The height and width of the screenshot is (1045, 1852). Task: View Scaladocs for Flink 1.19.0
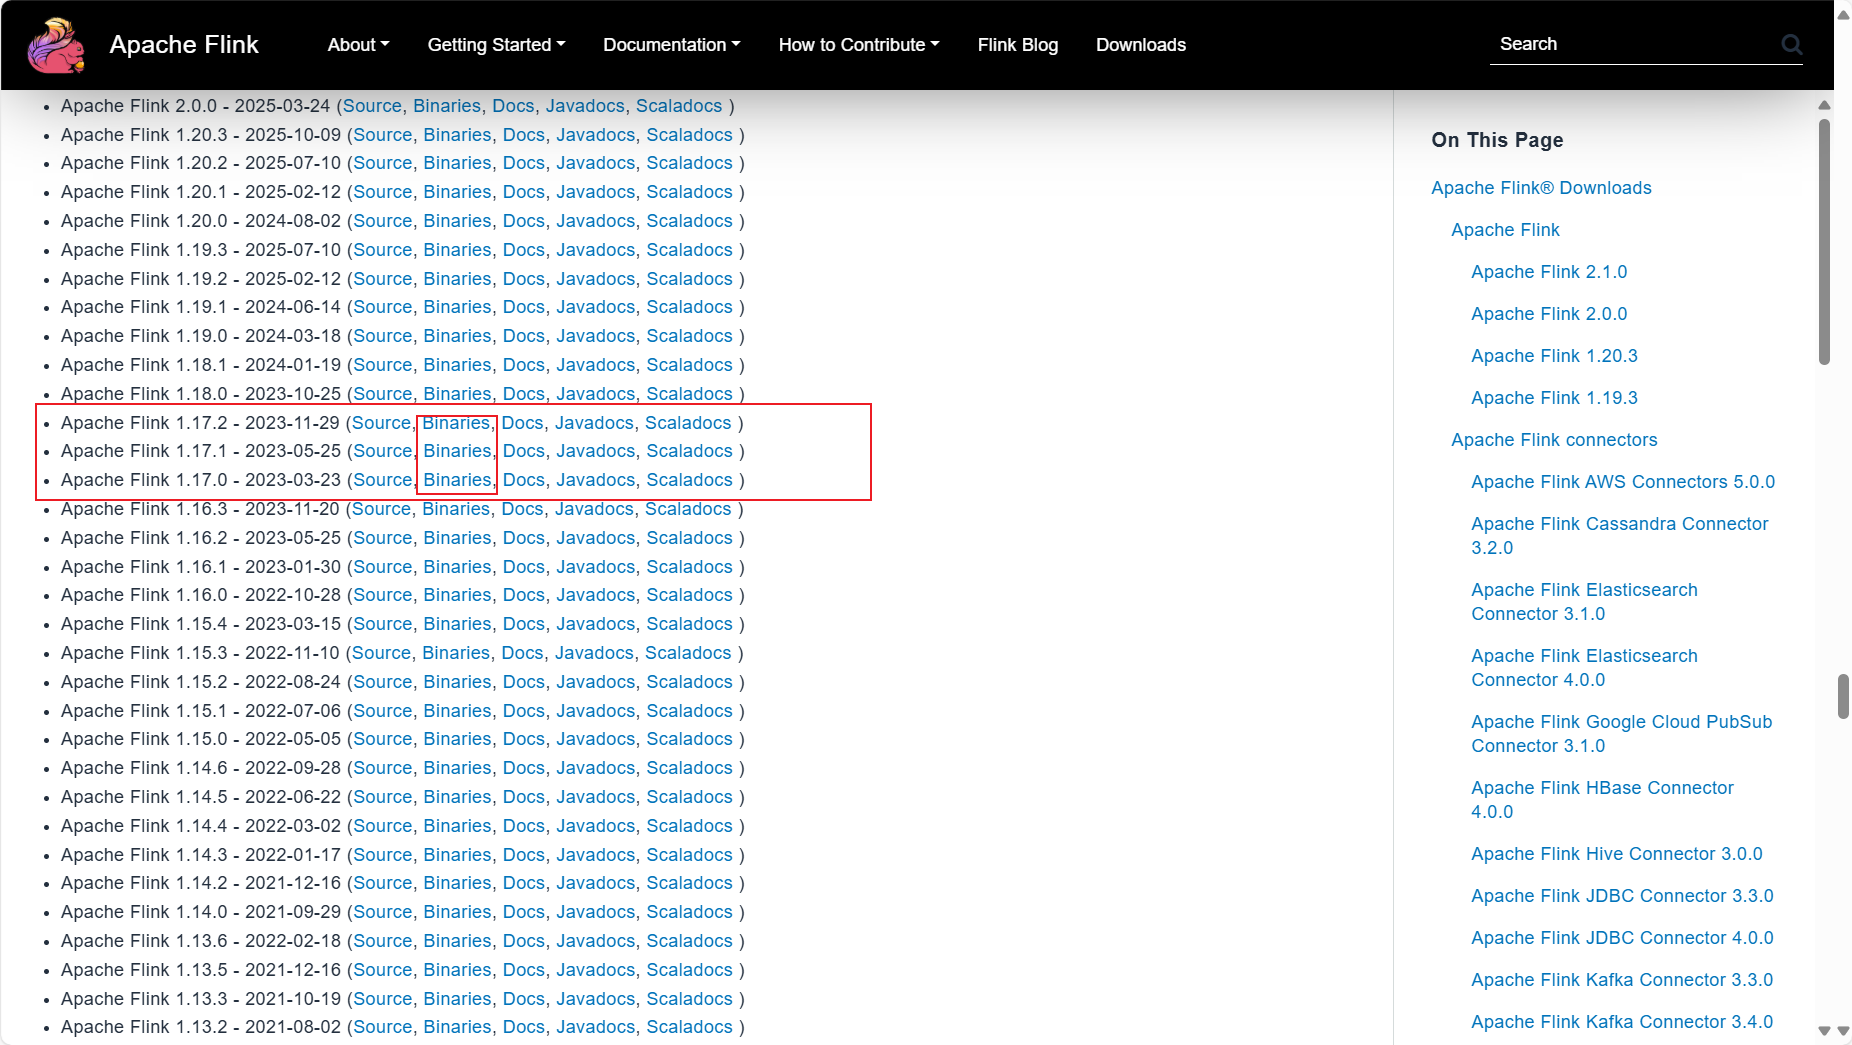coord(689,336)
